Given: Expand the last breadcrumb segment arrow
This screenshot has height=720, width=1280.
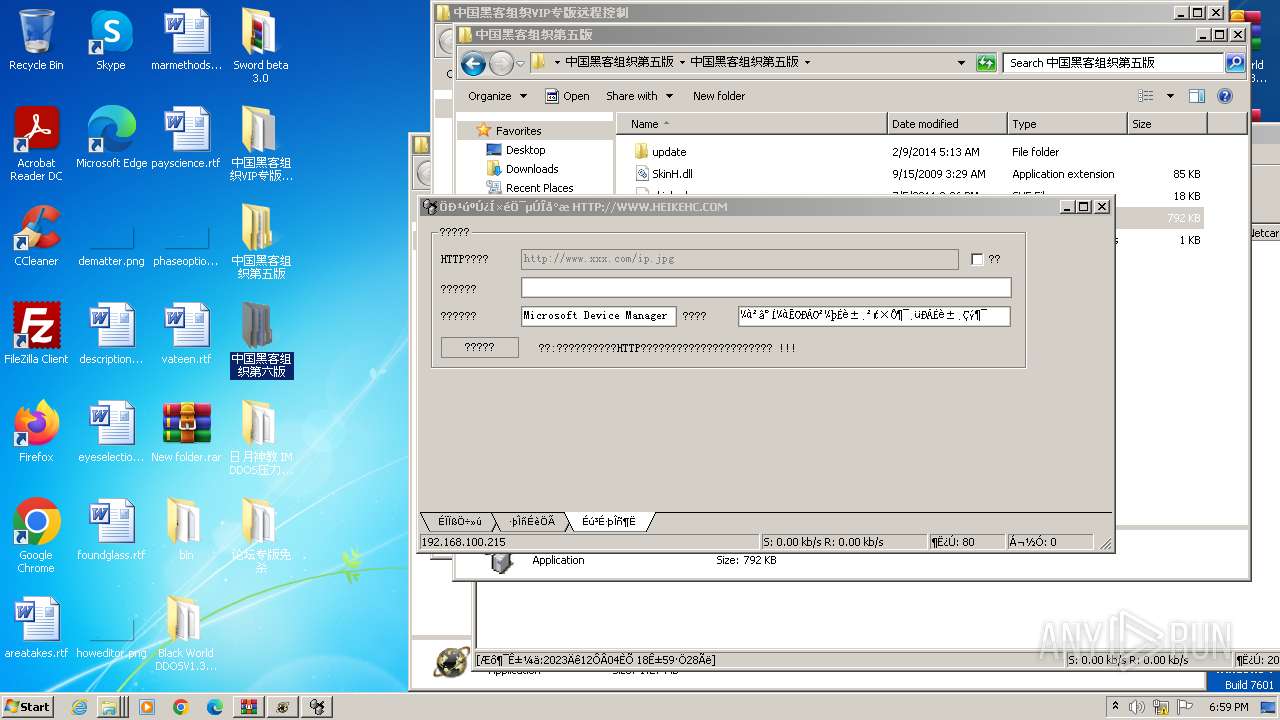Looking at the screenshot, I should (x=807, y=62).
